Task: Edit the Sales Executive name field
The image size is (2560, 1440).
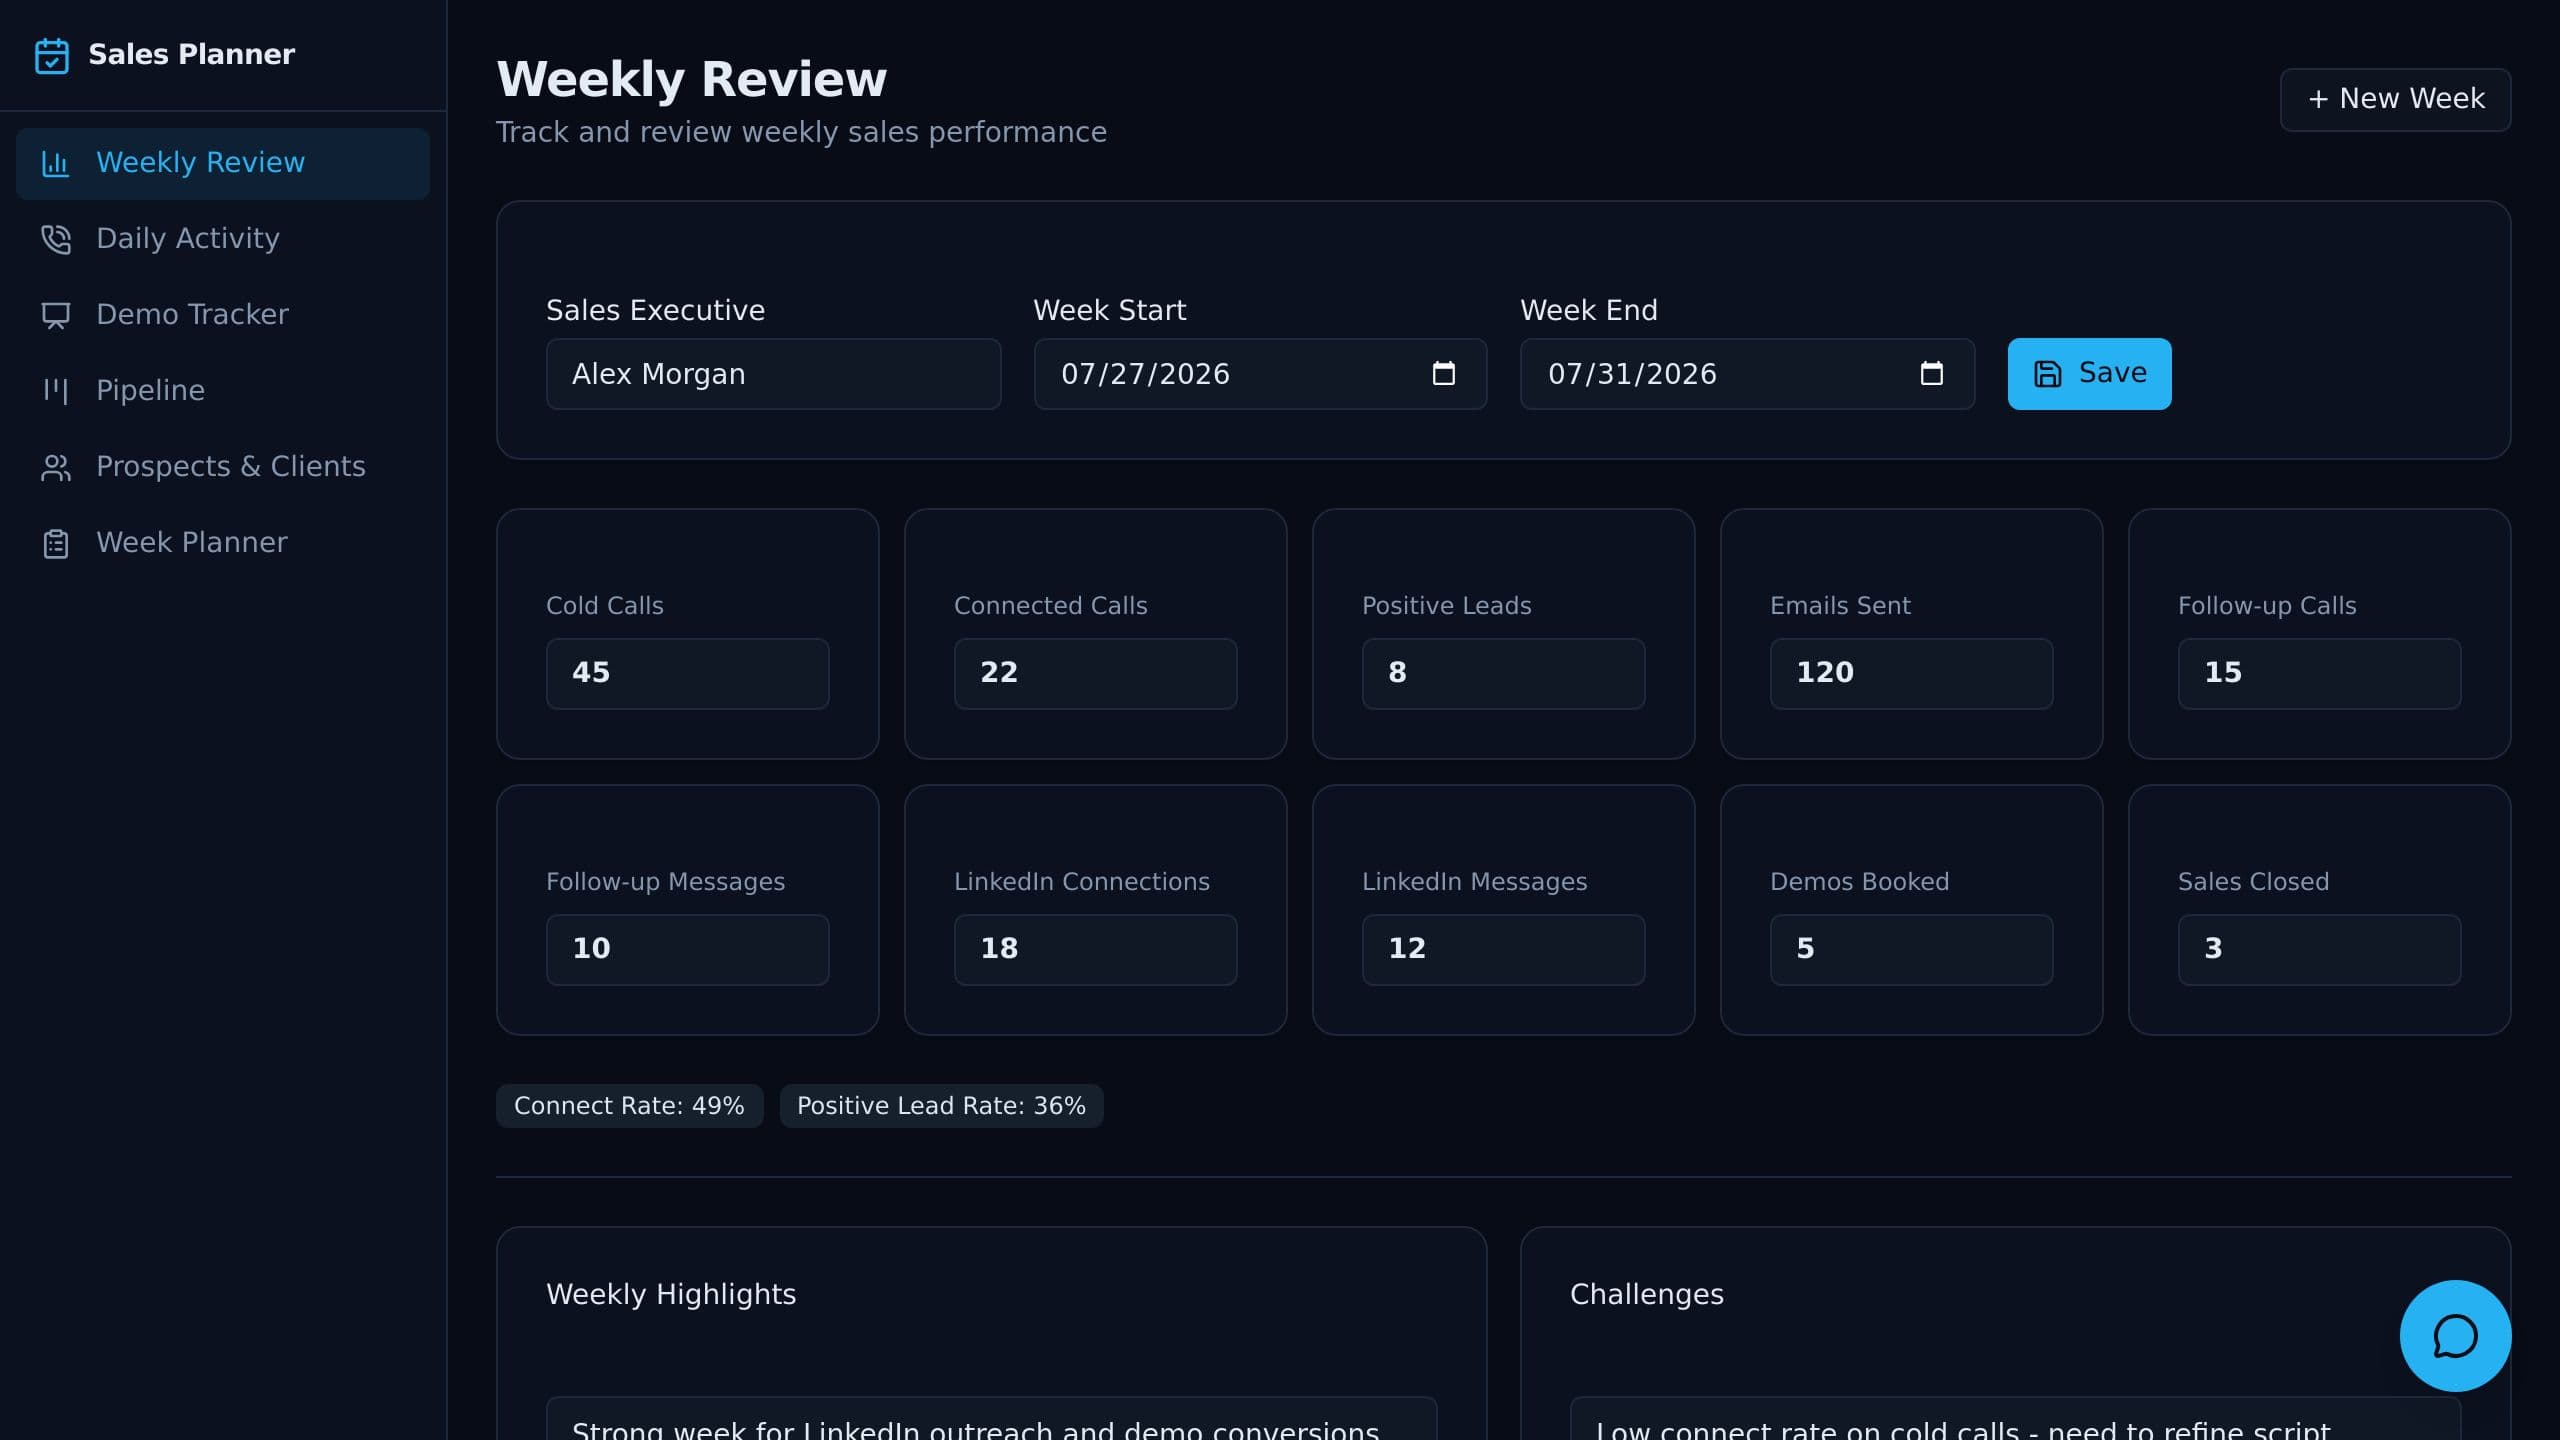Action: [773, 374]
